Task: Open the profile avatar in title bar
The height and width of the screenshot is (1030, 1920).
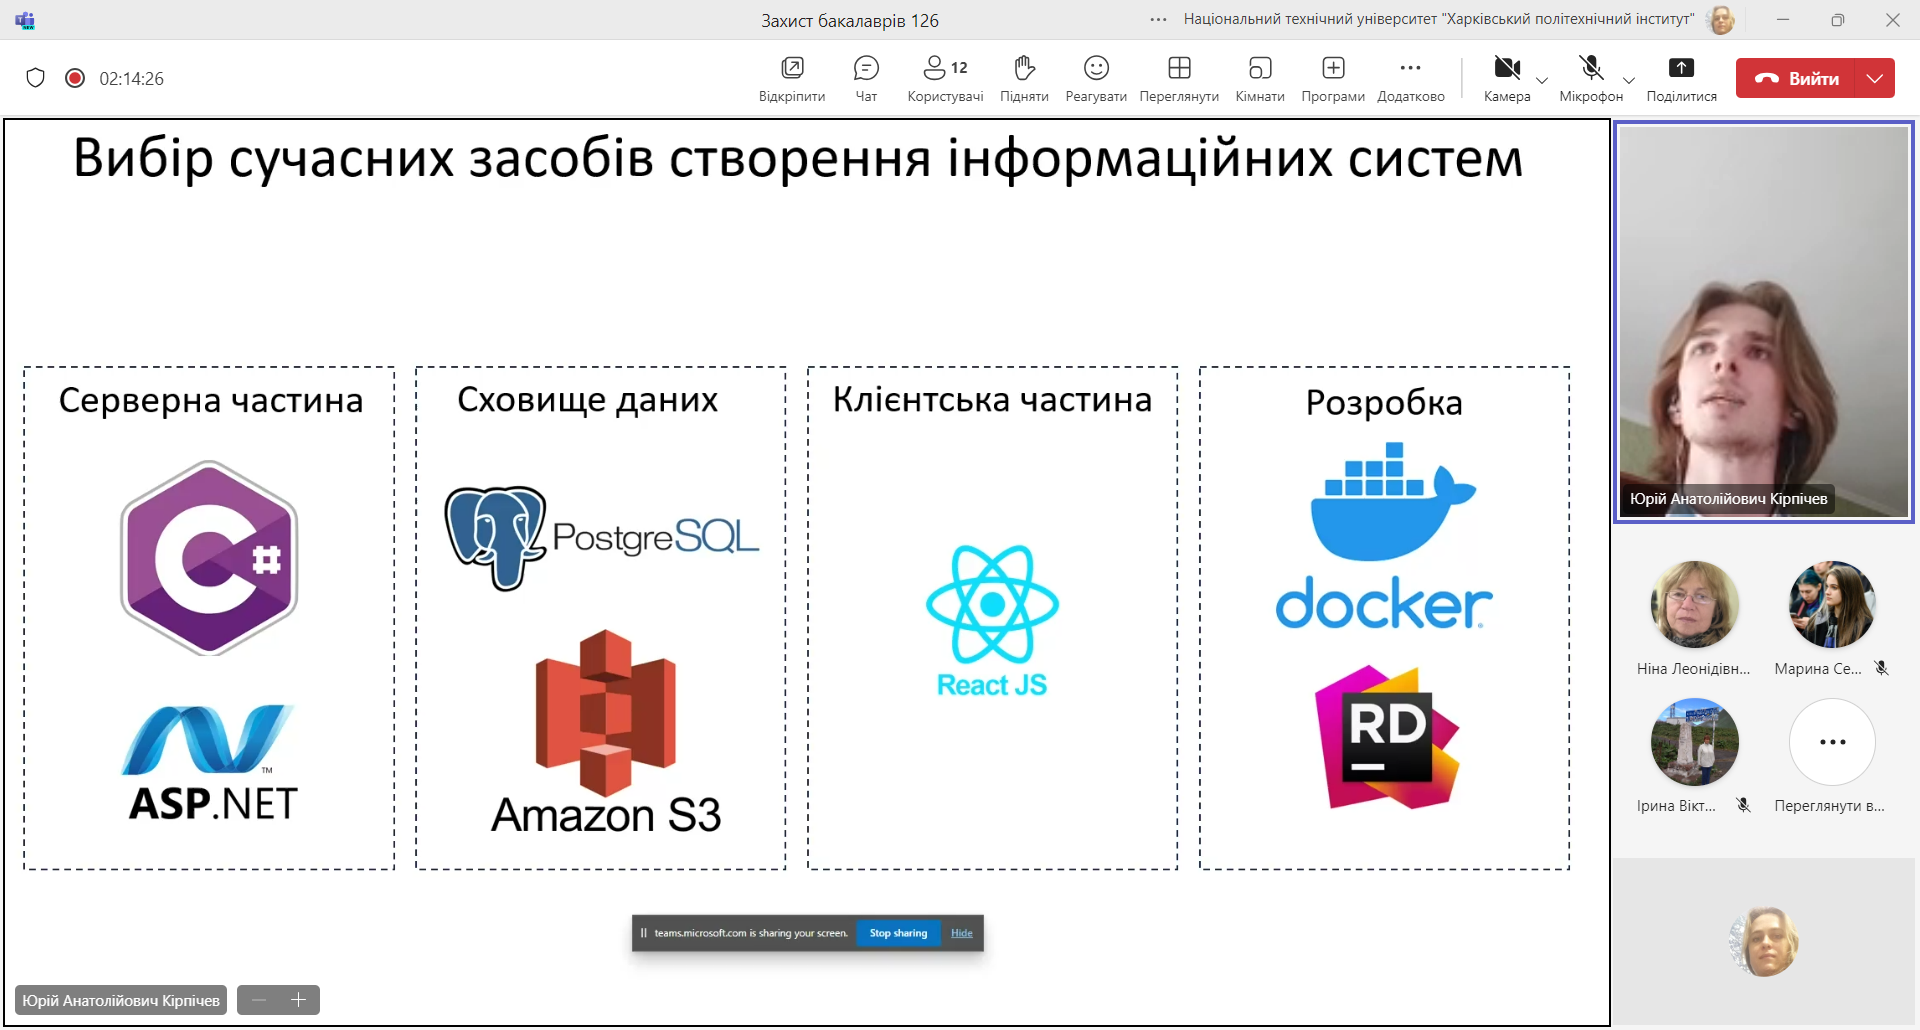Action: (x=1721, y=20)
